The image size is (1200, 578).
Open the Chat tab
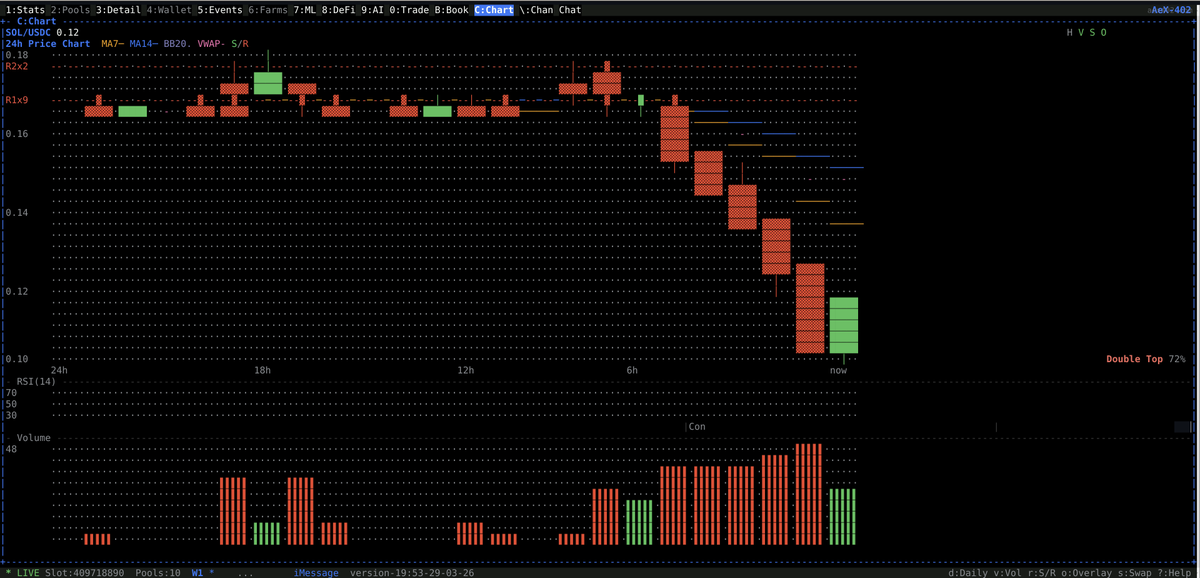coord(570,10)
